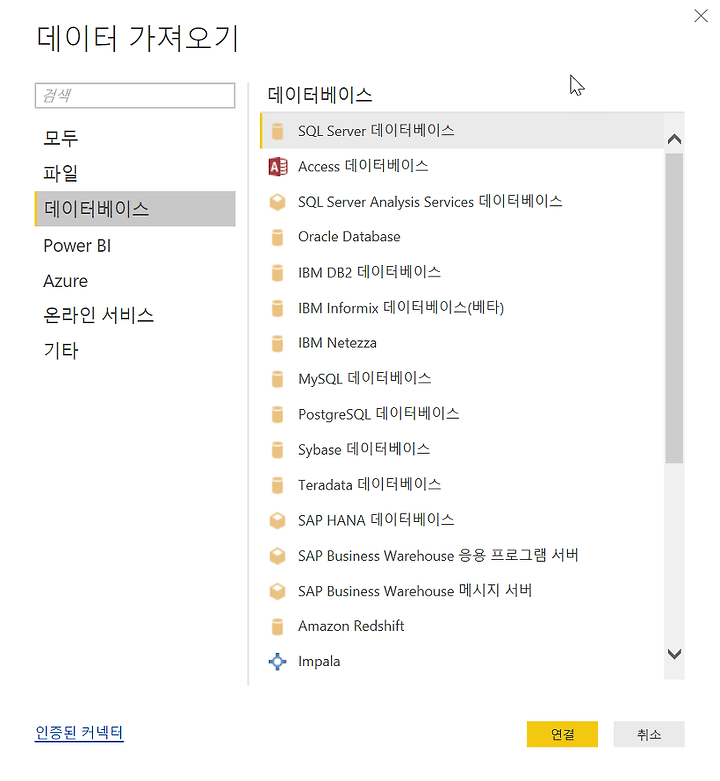720x781 pixels.
Task: Click the 취소 button
Action: pos(649,734)
